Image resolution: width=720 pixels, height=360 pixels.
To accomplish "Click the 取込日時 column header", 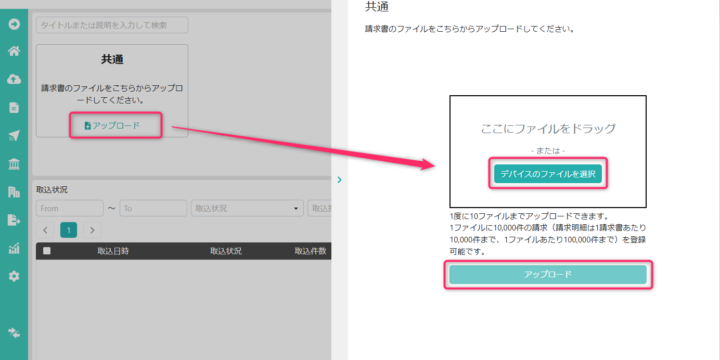I will (x=113, y=251).
